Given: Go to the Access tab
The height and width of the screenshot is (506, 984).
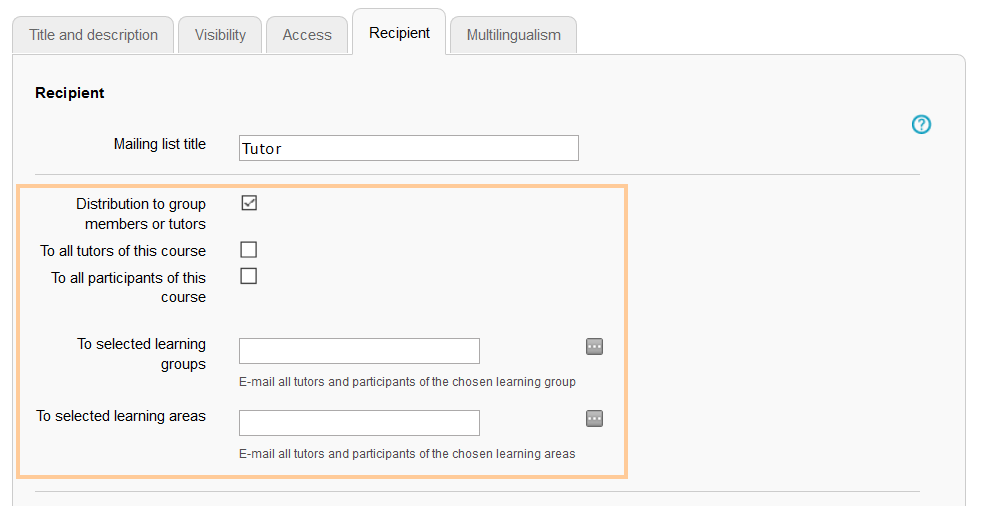Looking at the screenshot, I should click(307, 35).
